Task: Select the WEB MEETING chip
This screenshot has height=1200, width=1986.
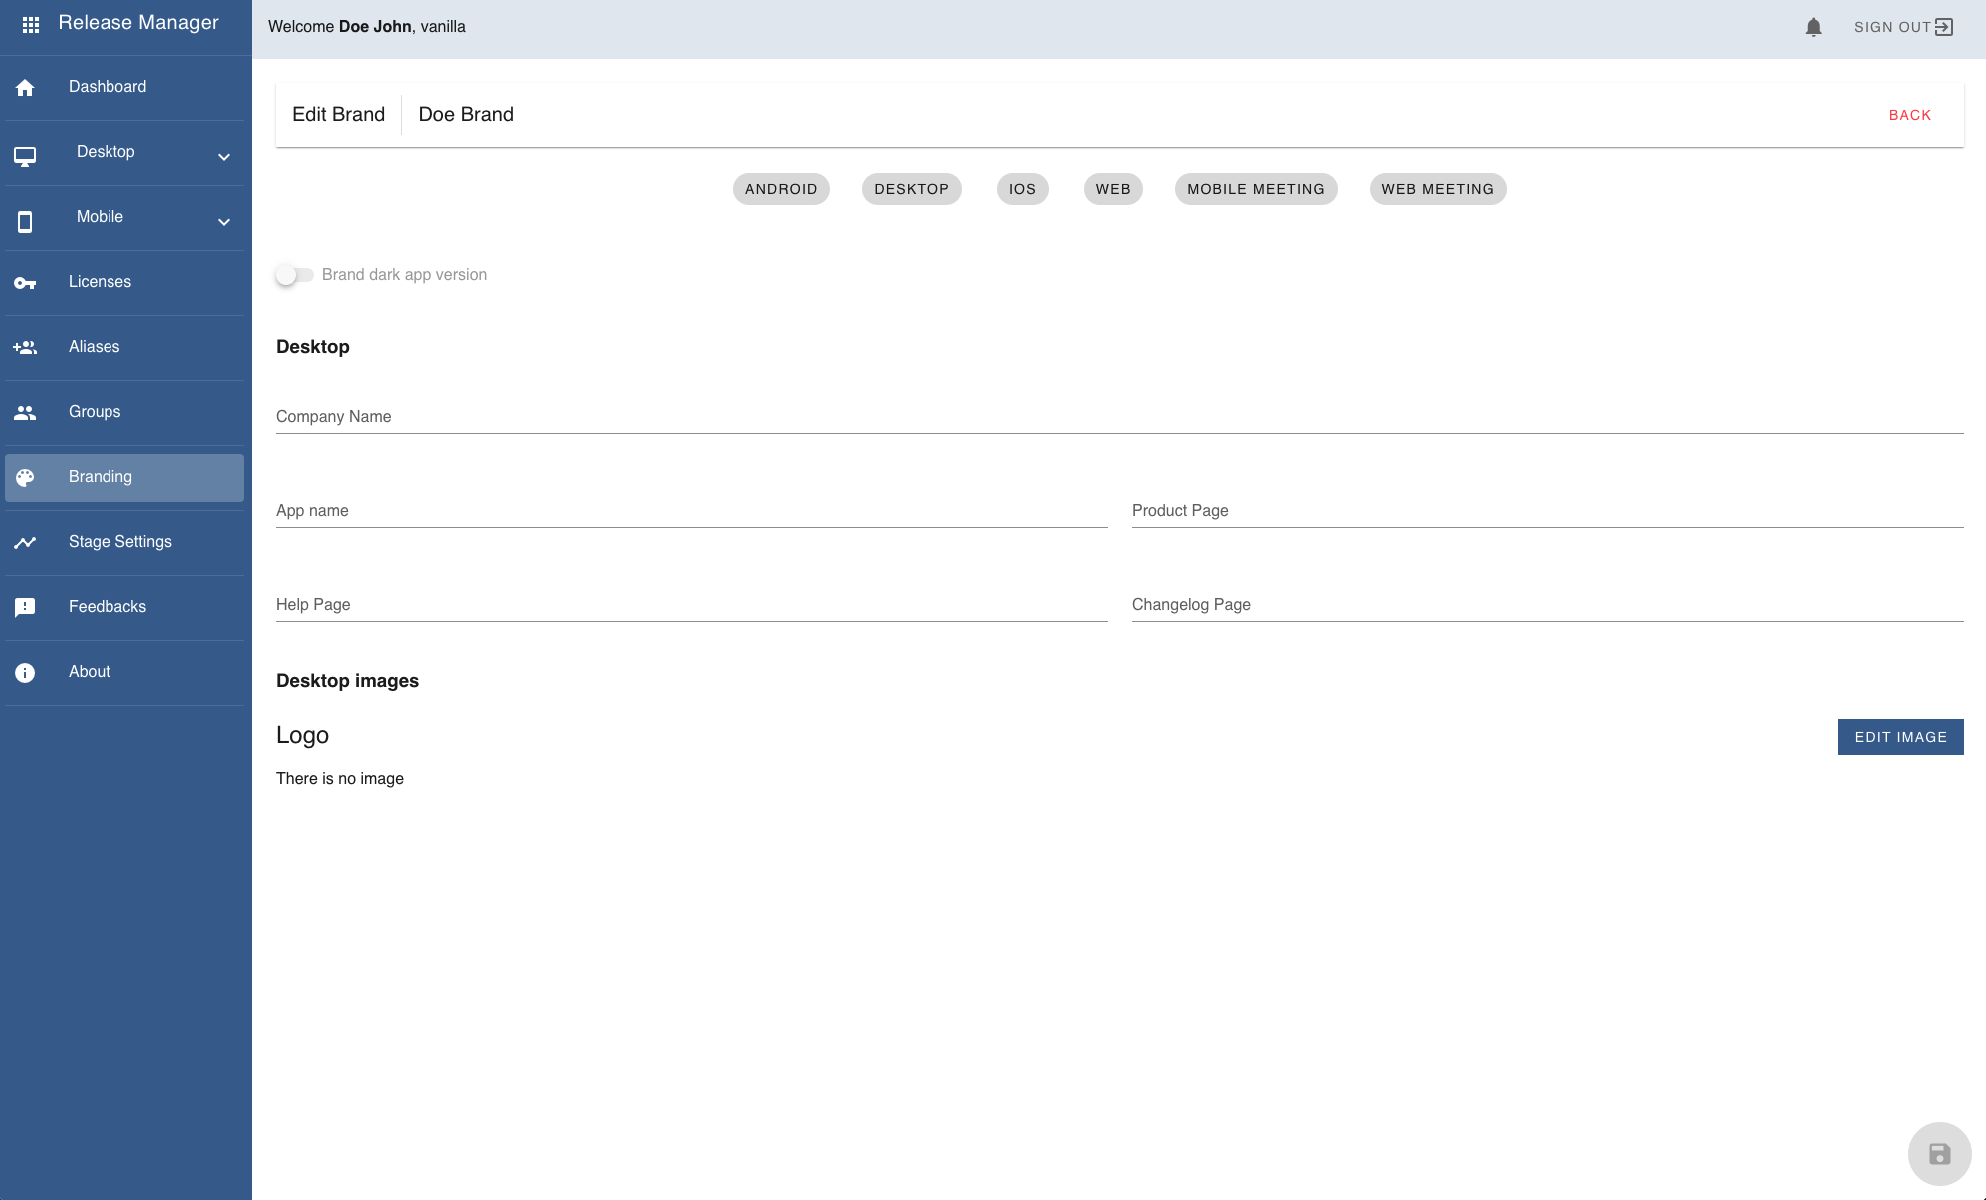Action: [1438, 189]
